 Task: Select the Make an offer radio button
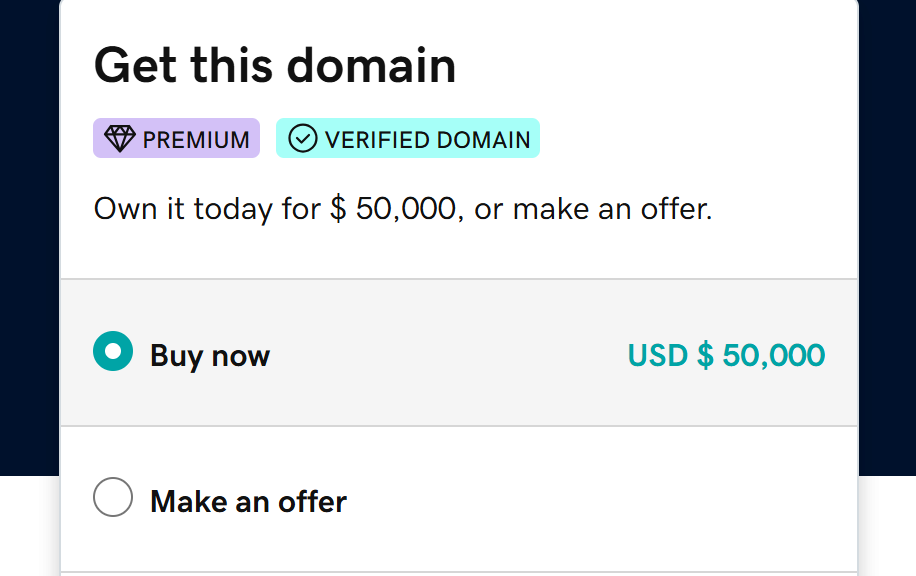(x=113, y=497)
